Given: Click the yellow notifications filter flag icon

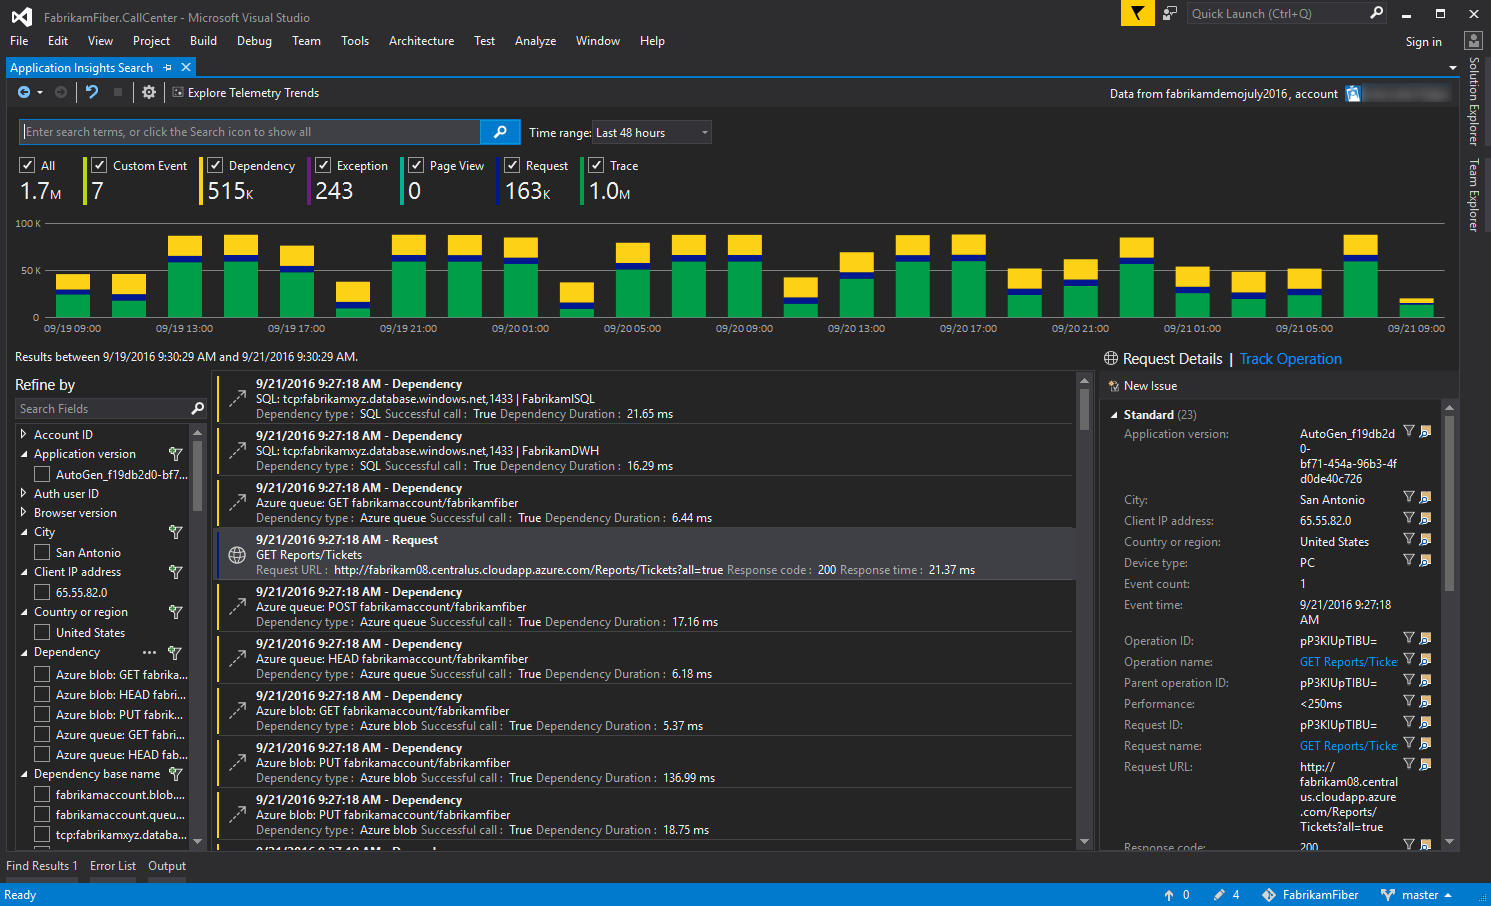Looking at the screenshot, I should [x=1137, y=13].
